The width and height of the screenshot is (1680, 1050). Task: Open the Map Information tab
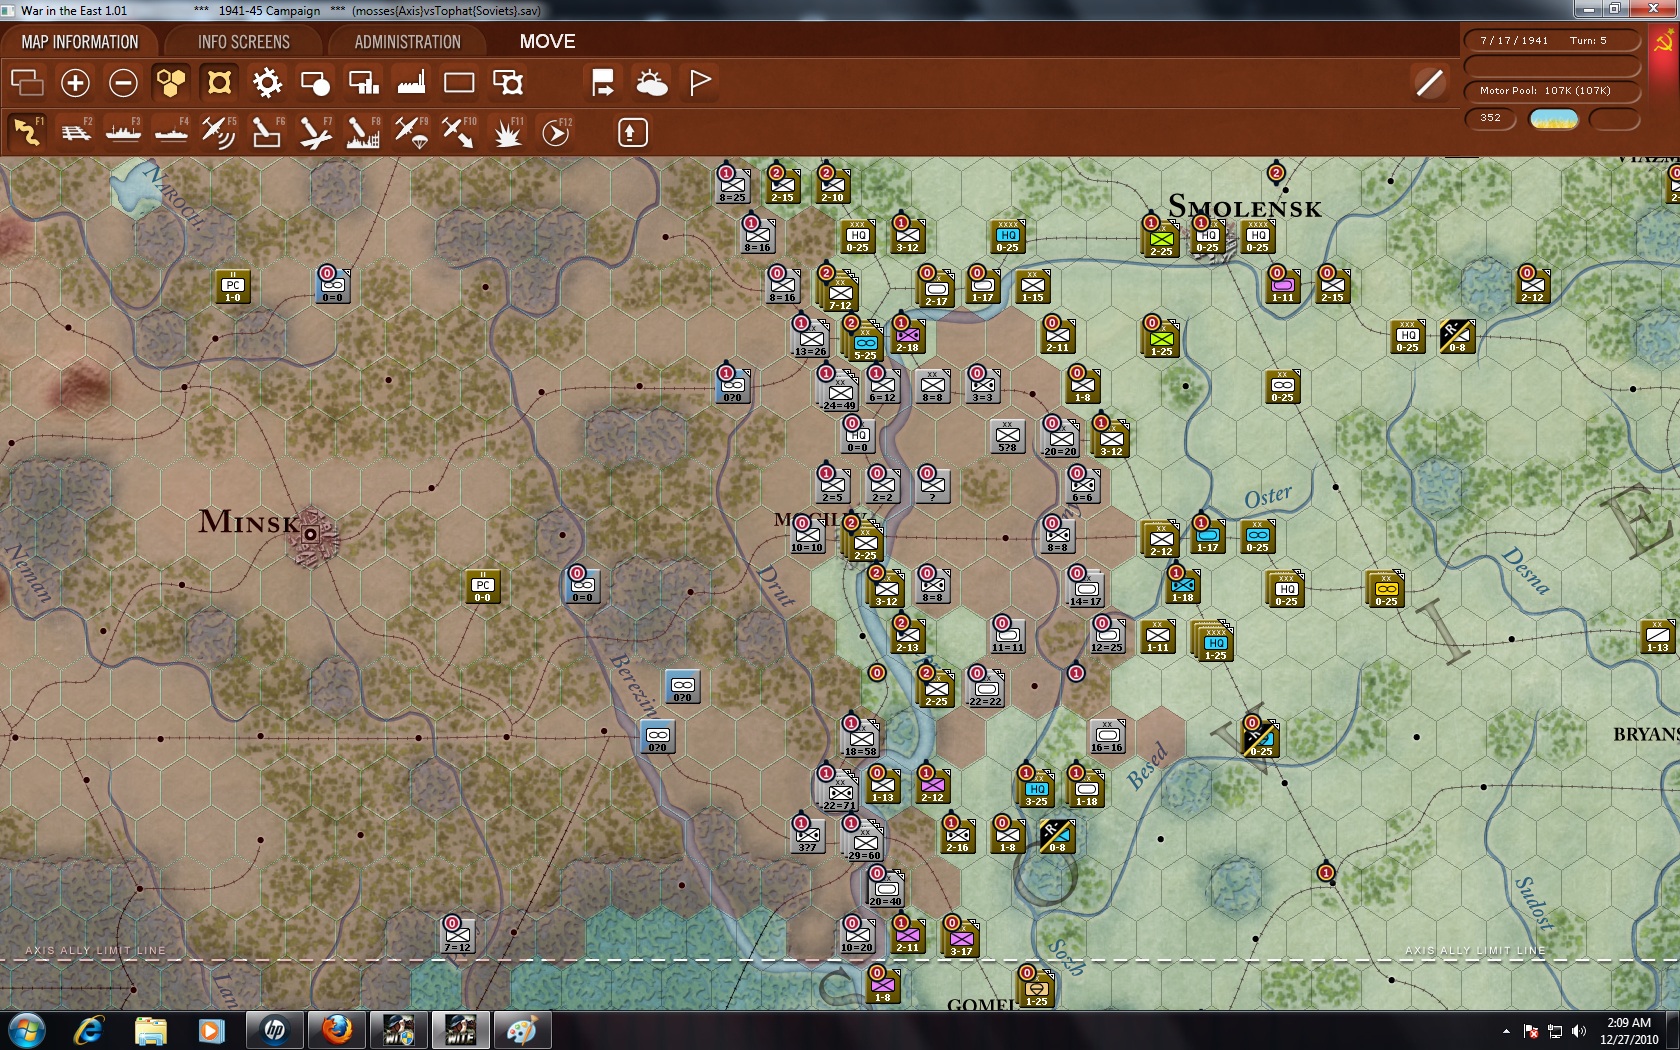click(x=80, y=42)
